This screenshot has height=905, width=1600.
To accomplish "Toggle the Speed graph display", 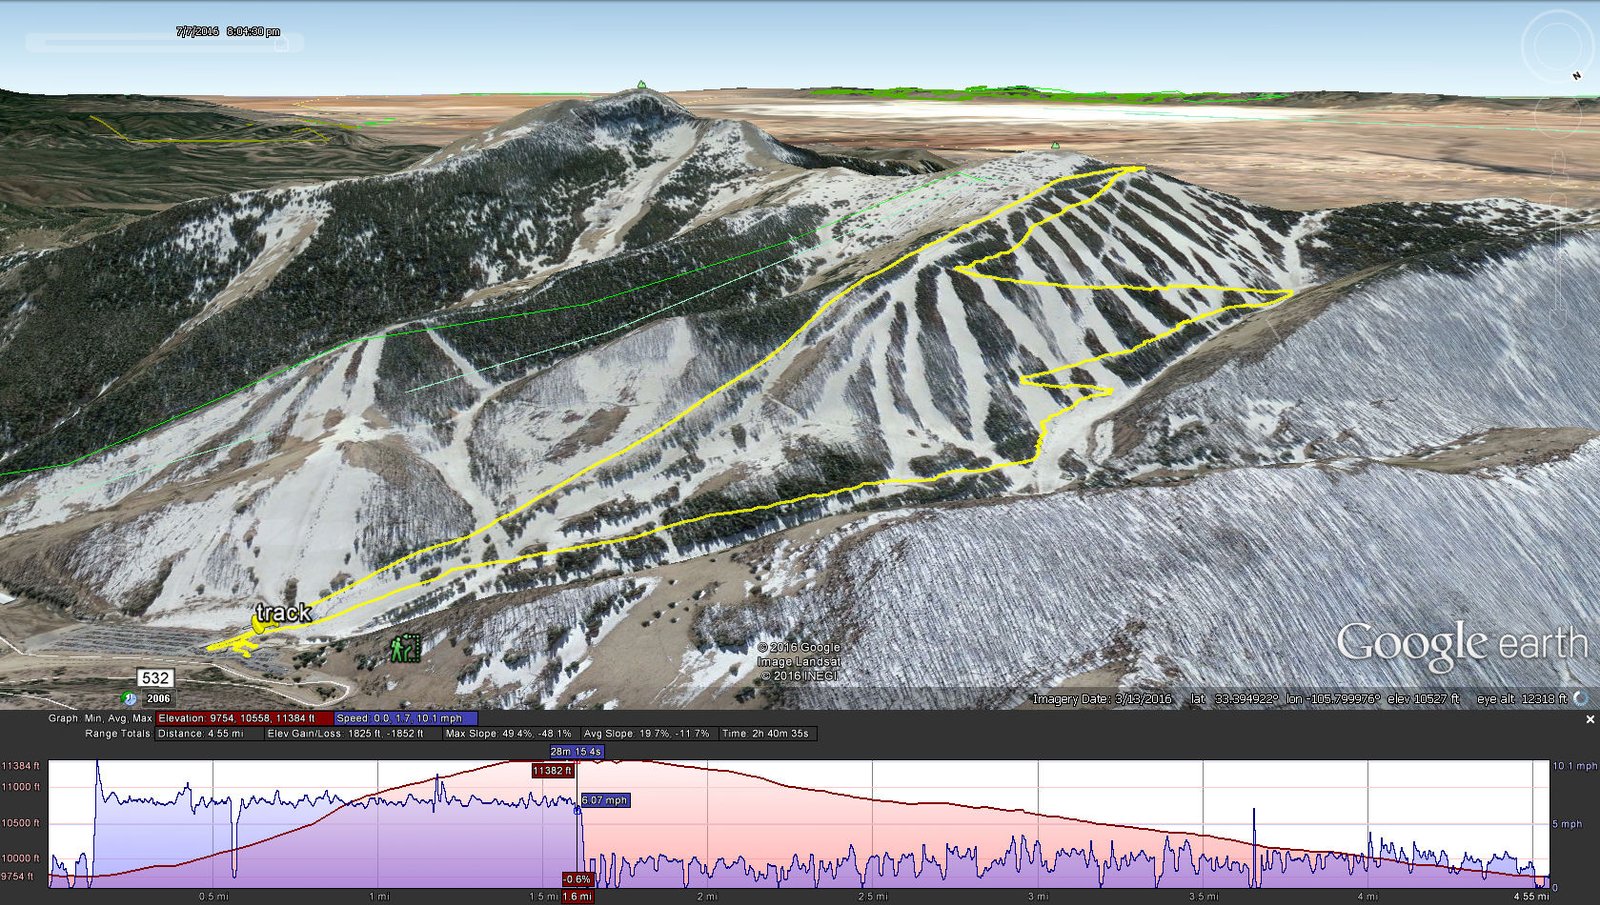I will [405, 717].
